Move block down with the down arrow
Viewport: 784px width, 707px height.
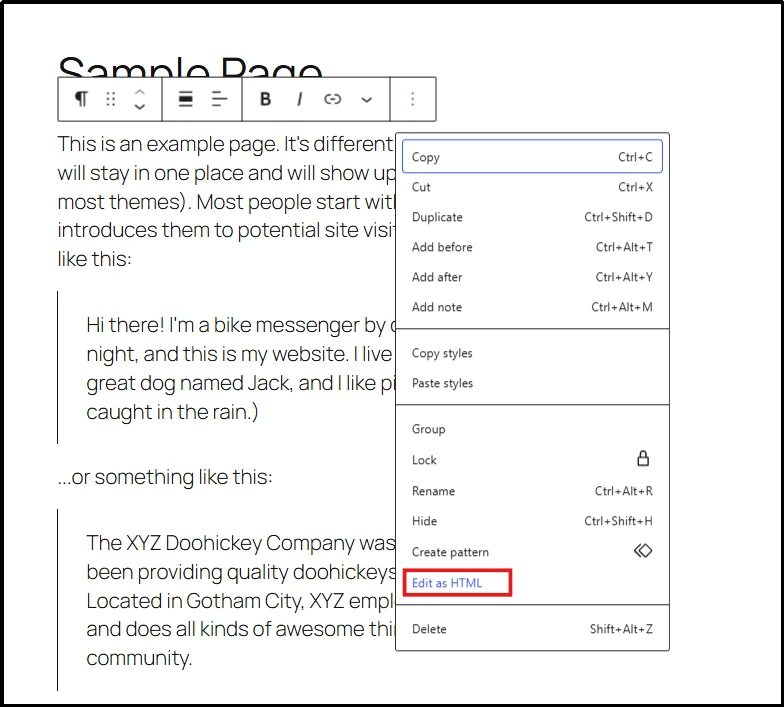click(x=140, y=106)
